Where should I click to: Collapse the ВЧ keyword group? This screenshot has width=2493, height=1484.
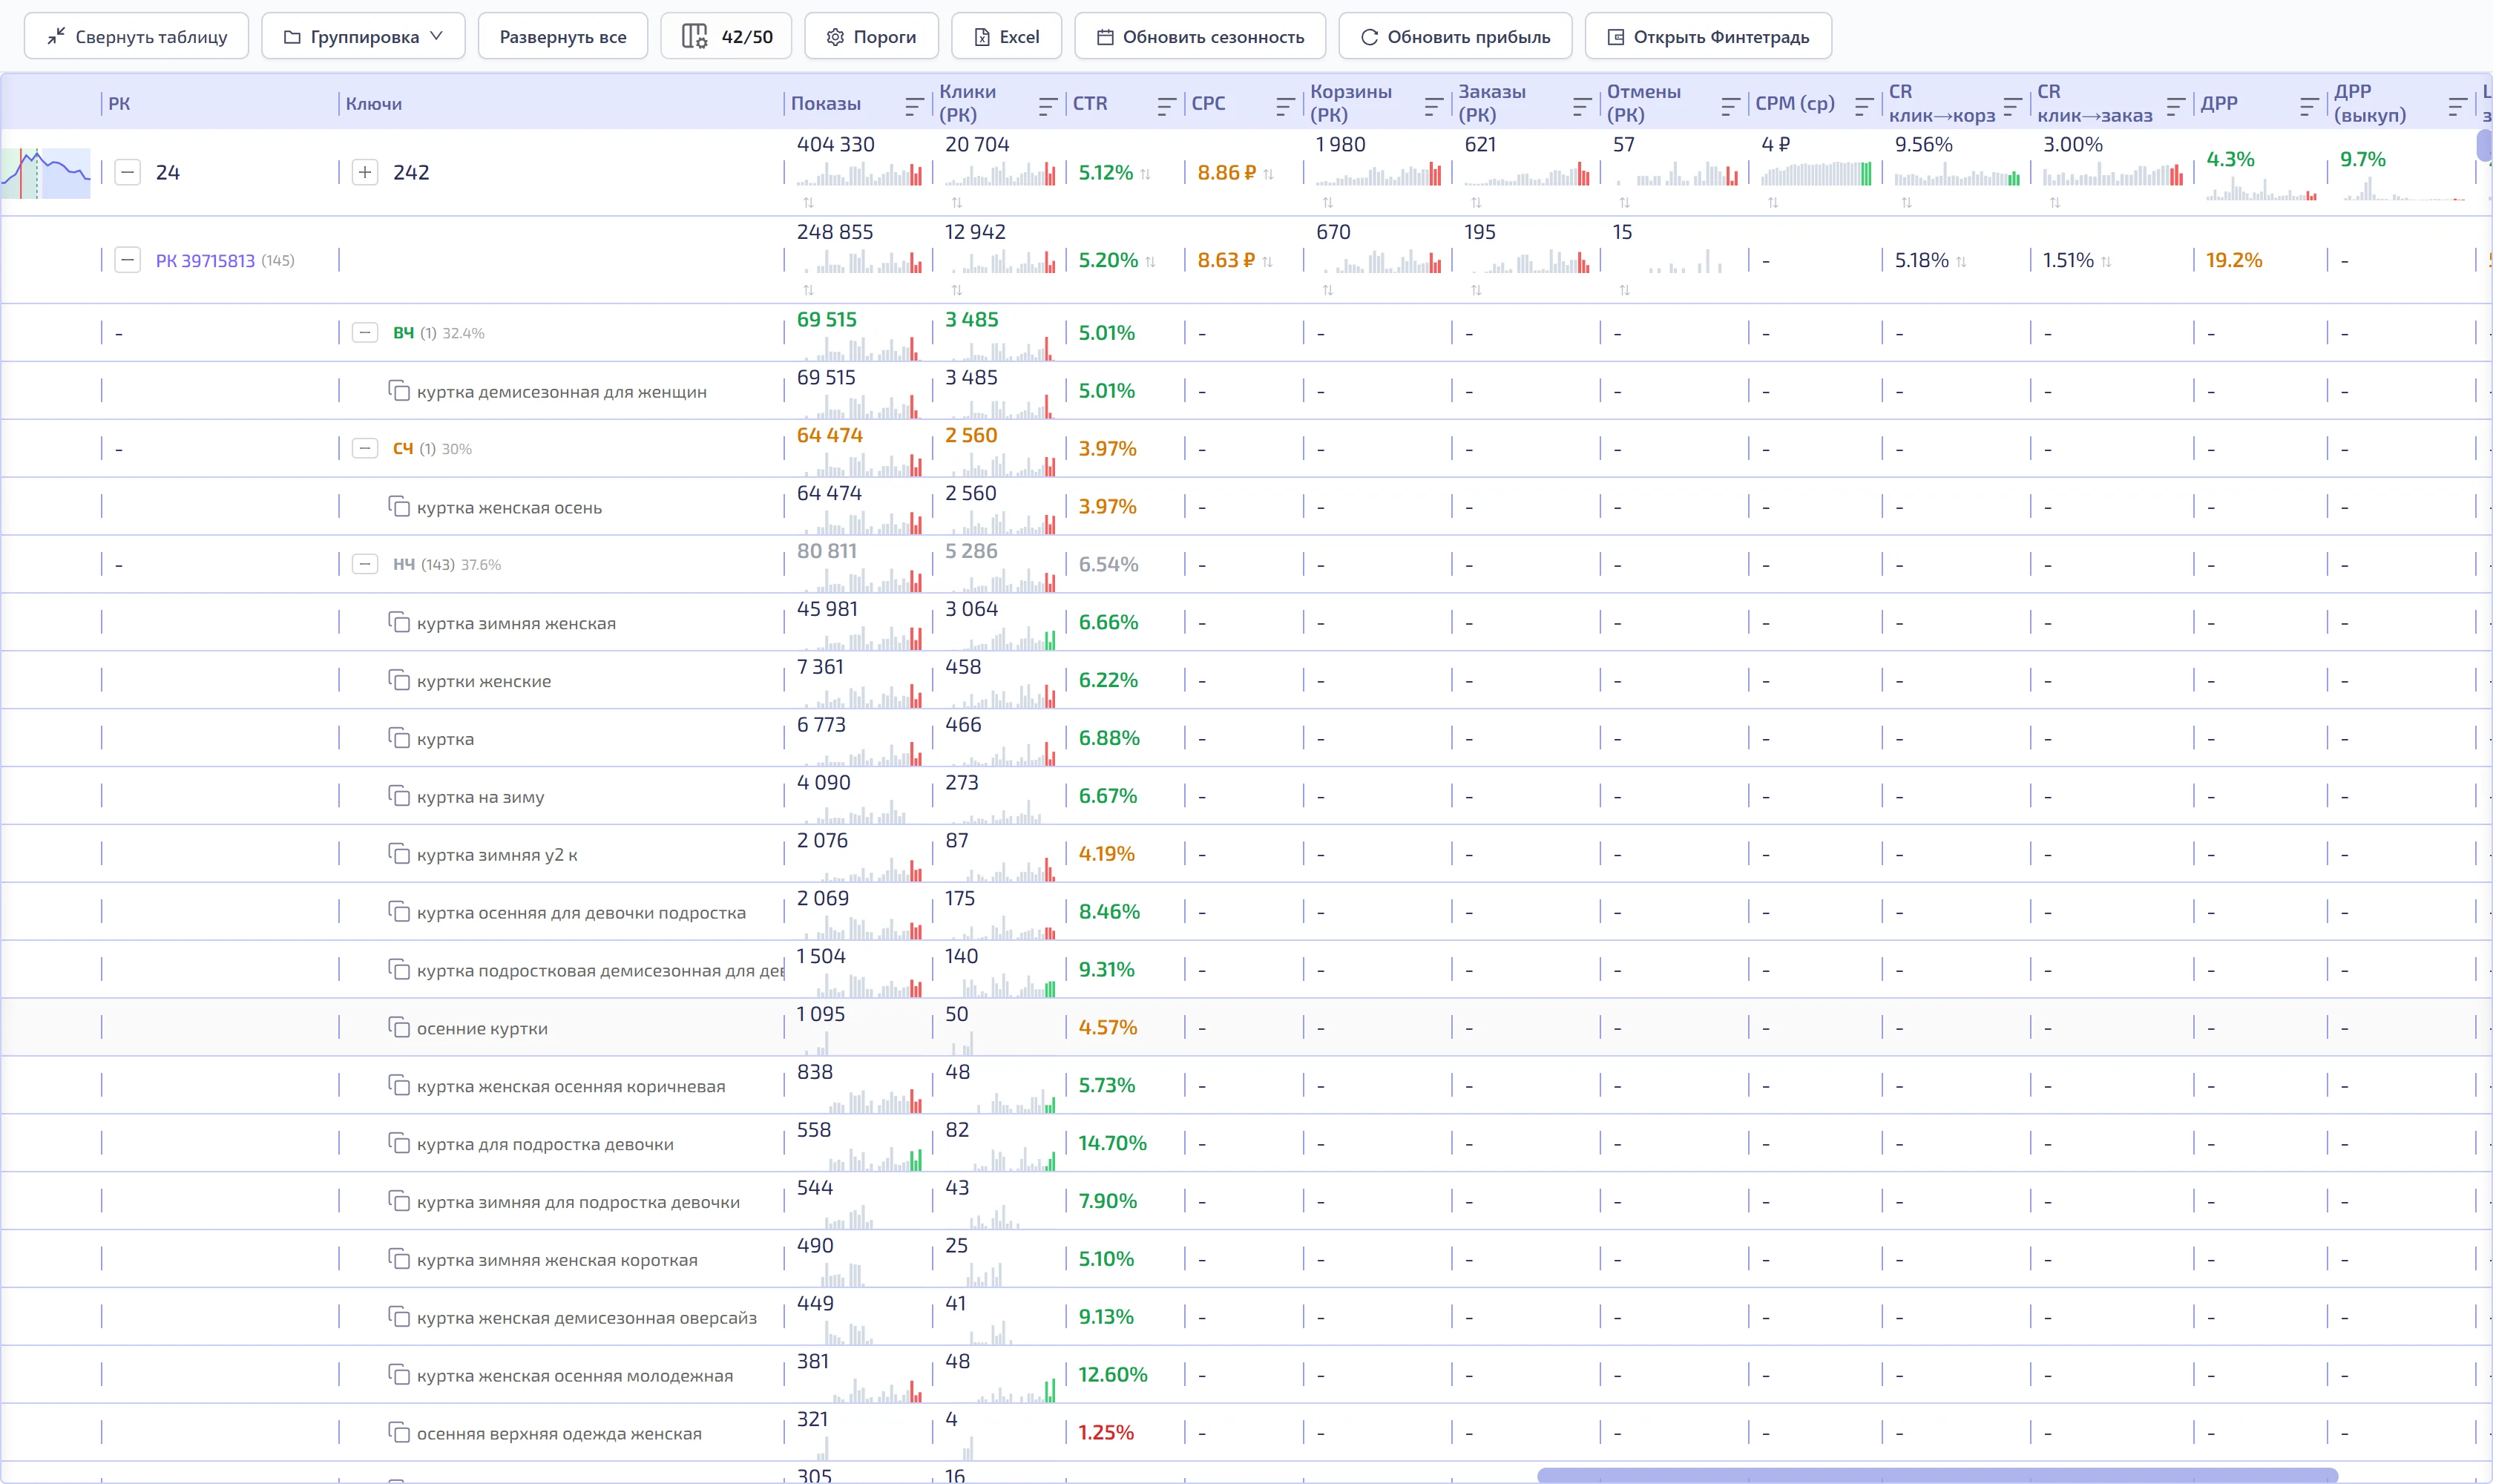(365, 333)
